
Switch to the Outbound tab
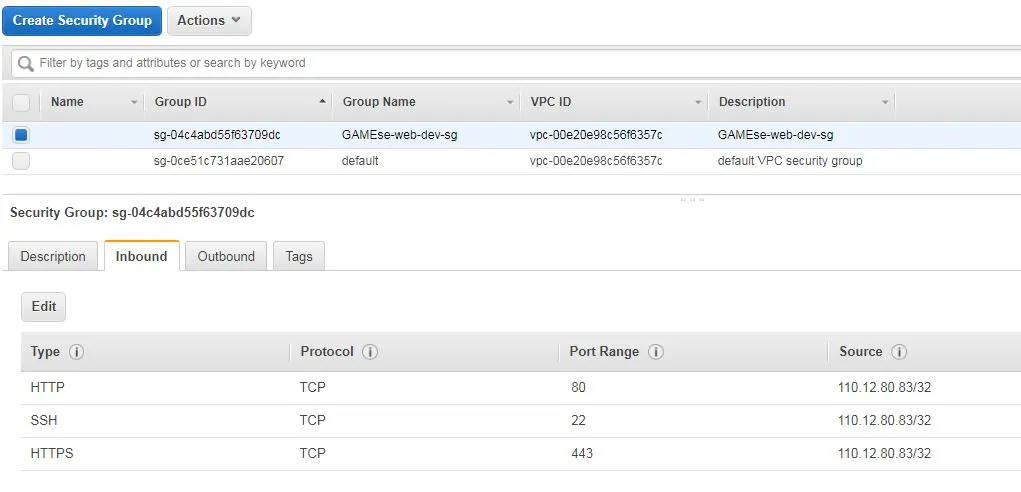[226, 256]
